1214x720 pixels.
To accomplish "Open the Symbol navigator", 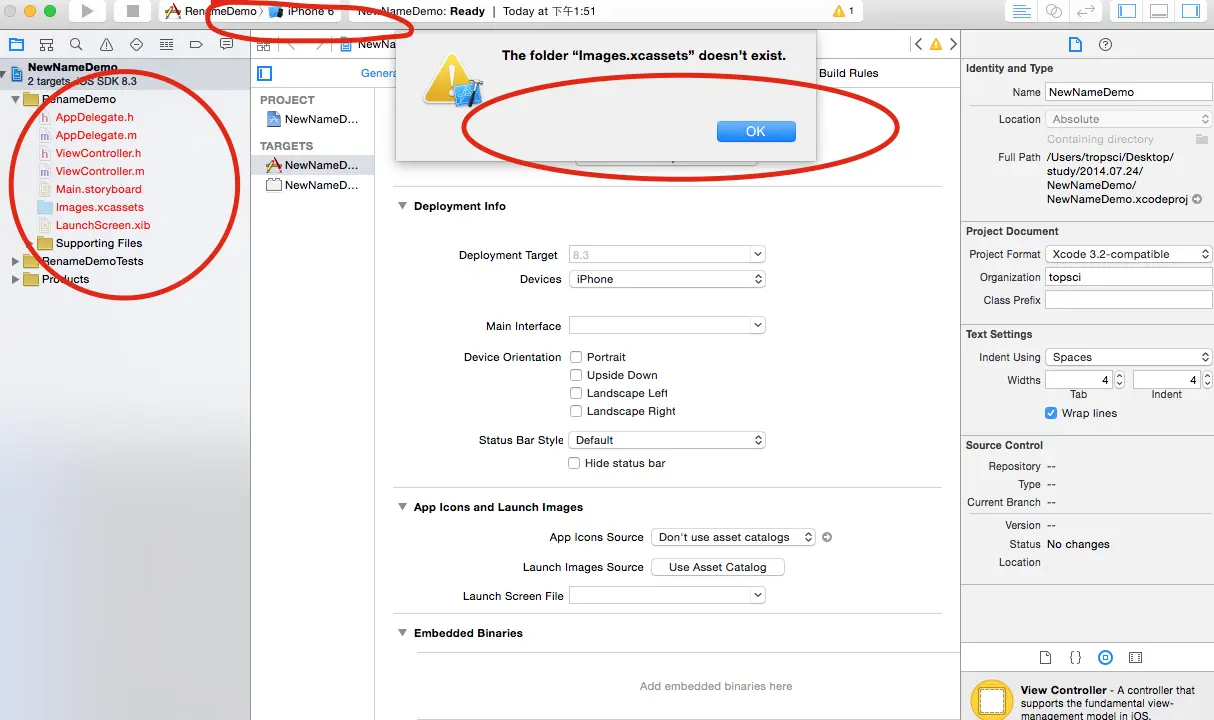I will (46, 45).
